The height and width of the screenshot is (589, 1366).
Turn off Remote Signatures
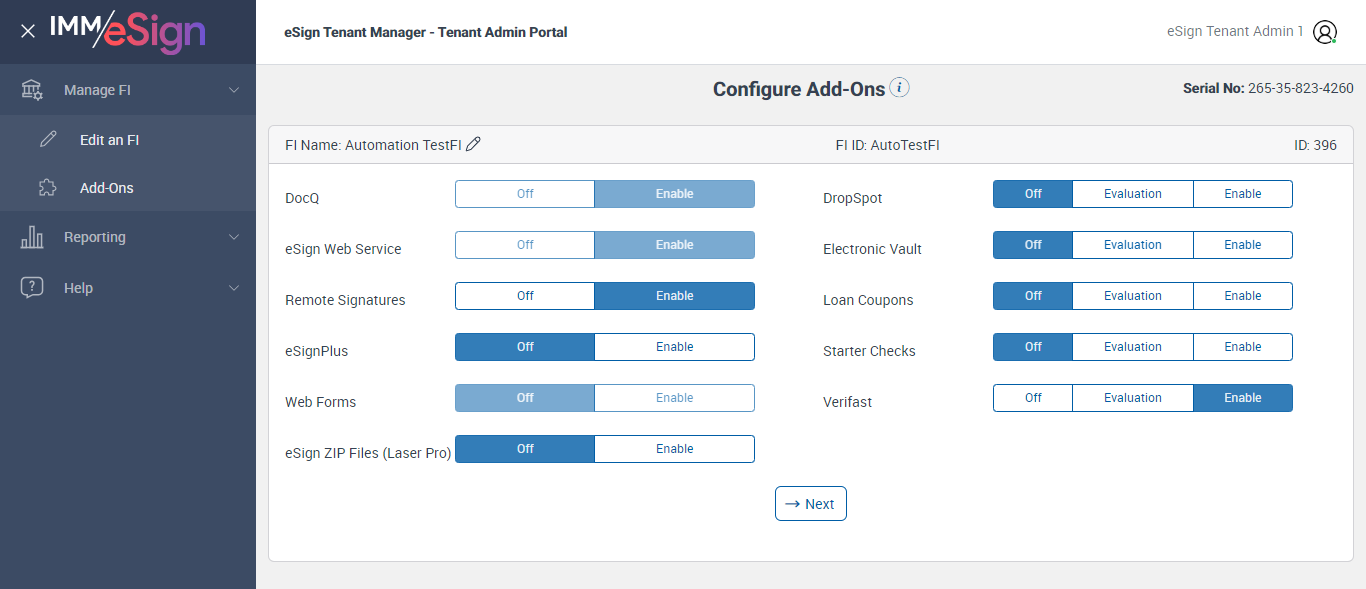point(525,296)
